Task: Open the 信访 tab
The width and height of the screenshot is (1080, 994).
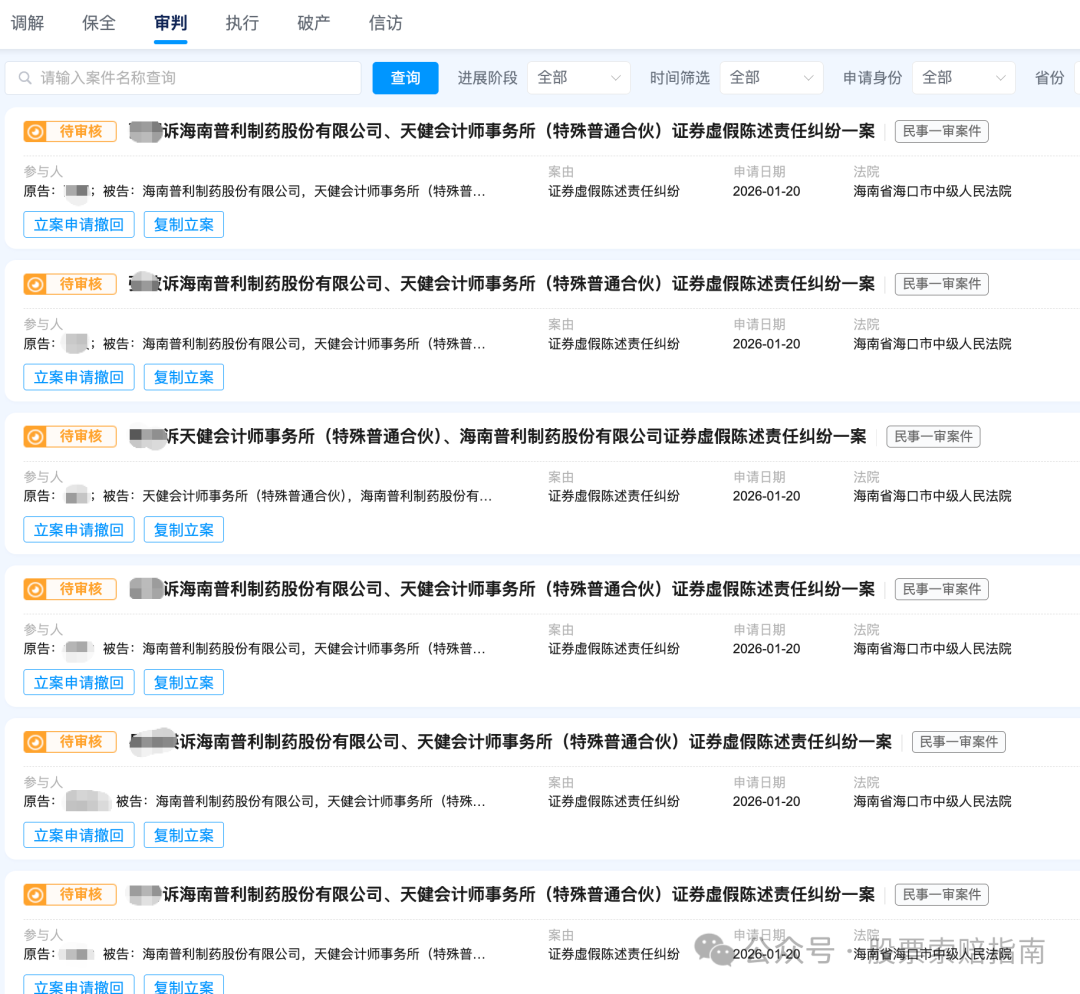Action: pos(385,22)
